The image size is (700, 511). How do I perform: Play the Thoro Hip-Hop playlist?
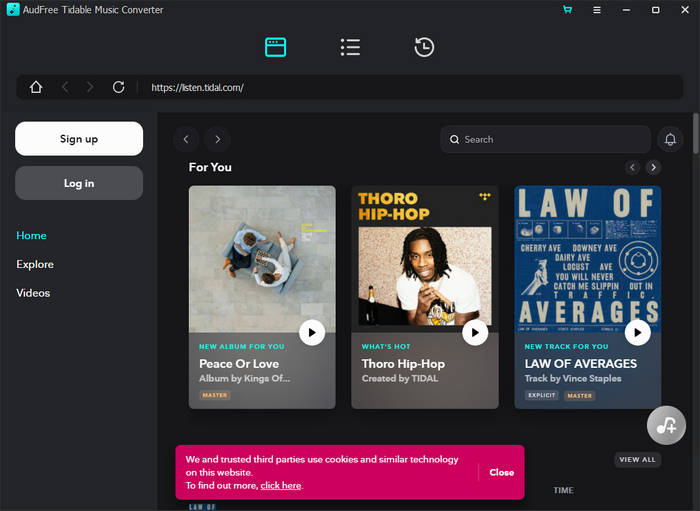(475, 332)
